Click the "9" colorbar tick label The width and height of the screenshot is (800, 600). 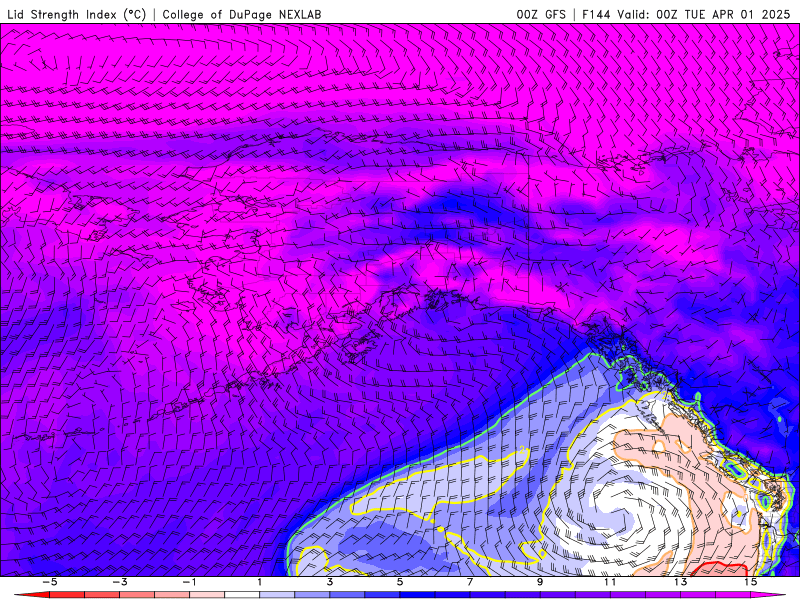point(540,582)
